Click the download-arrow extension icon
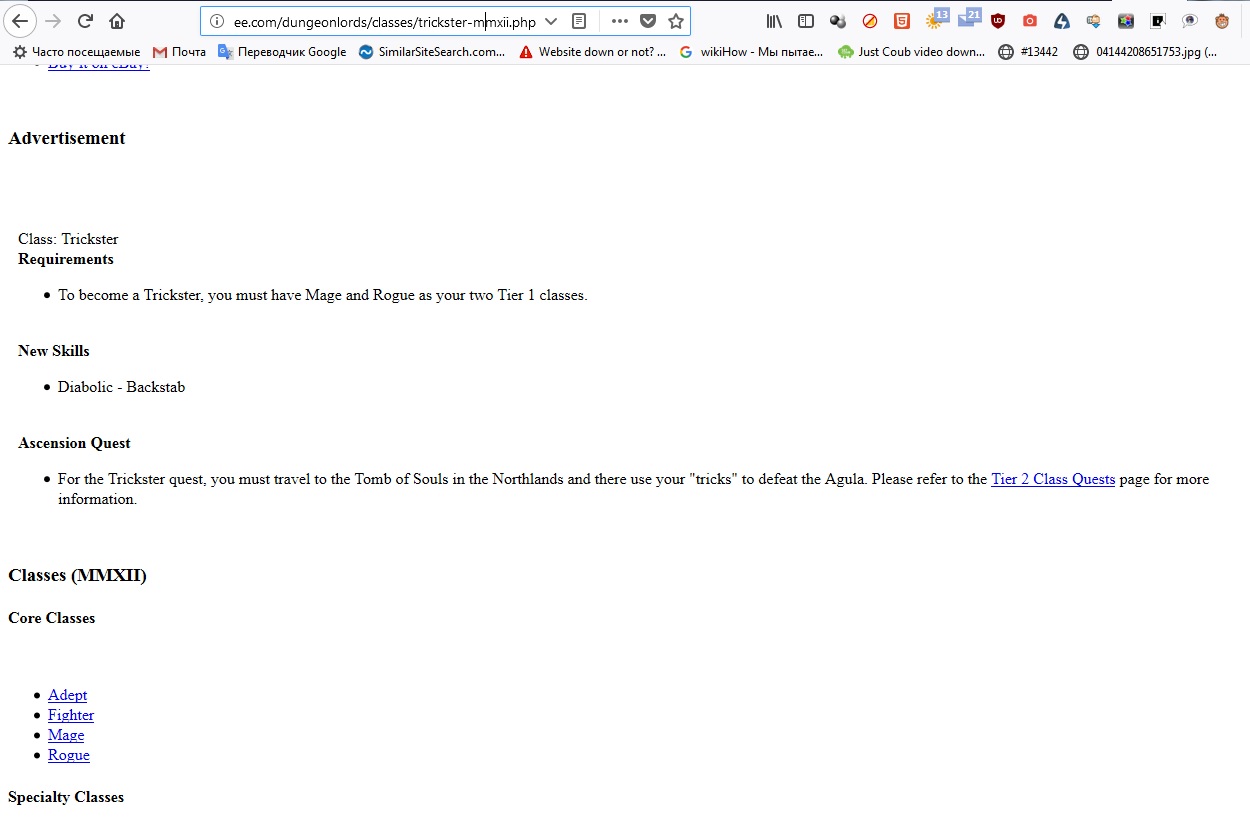The width and height of the screenshot is (1250, 820). (x=1094, y=21)
